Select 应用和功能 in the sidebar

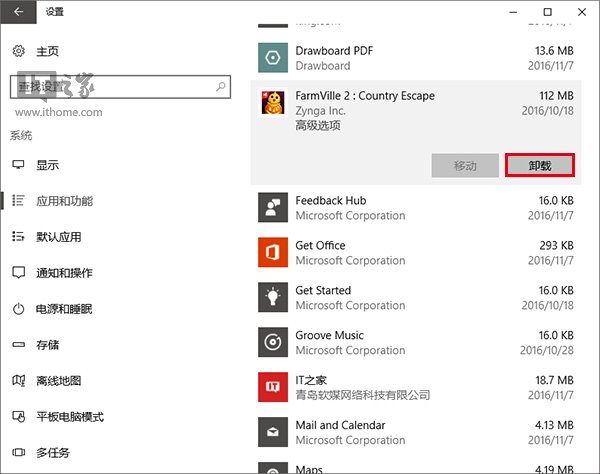pos(65,201)
